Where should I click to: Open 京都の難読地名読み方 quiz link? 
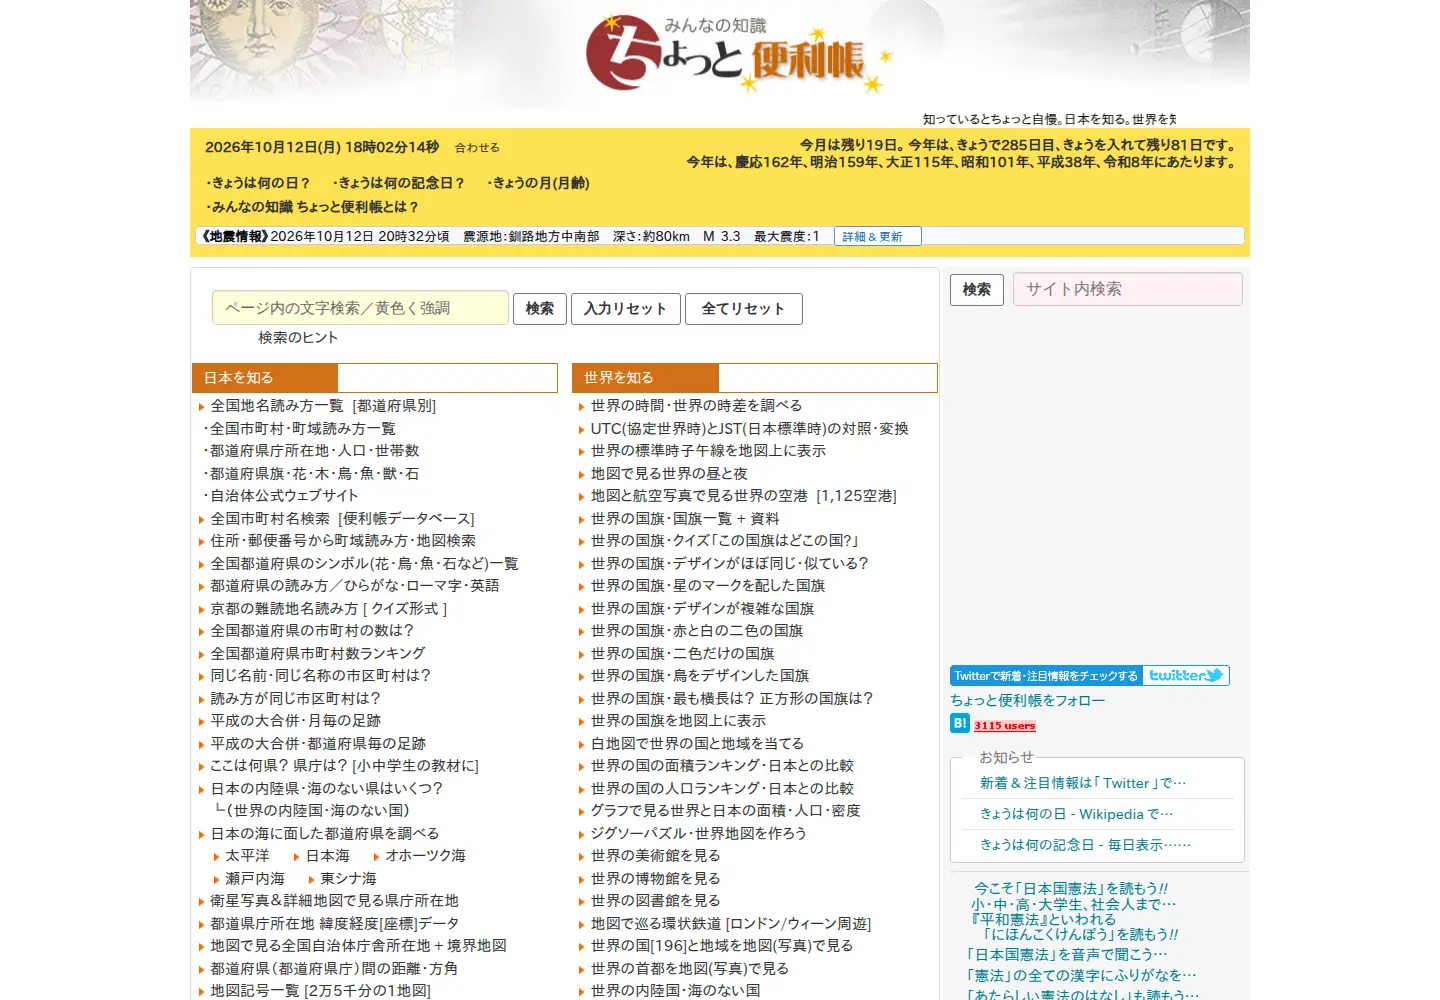(329, 609)
